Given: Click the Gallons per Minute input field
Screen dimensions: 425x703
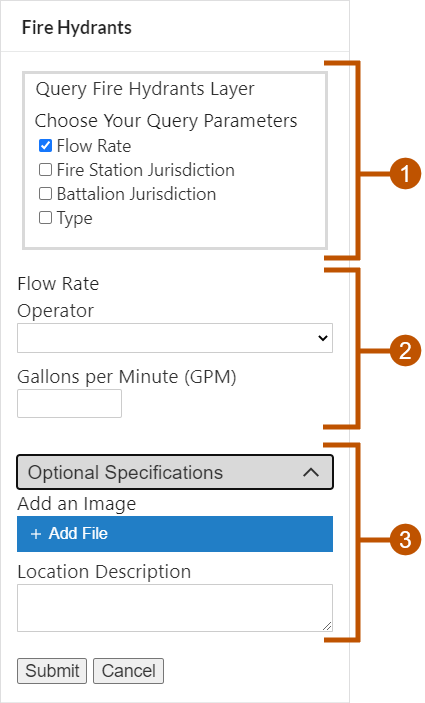Looking at the screenshot, I should pos(69,404).
